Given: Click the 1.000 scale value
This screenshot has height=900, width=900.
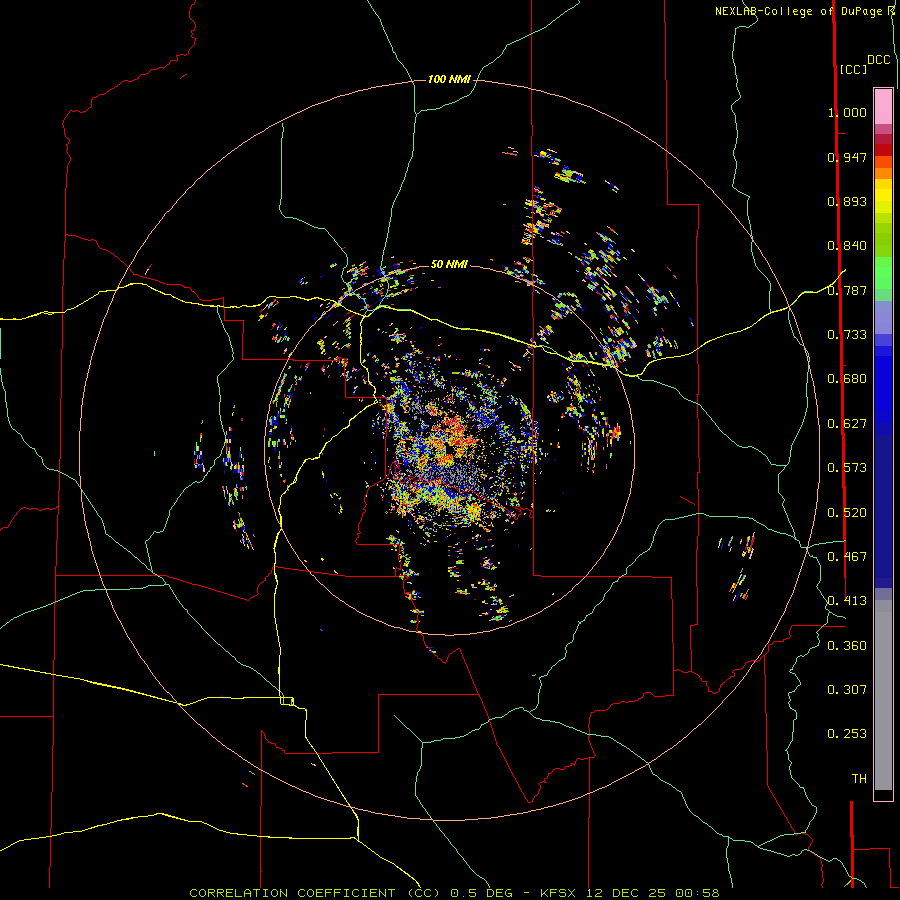Looking at the screenshot, I should 847,112.
